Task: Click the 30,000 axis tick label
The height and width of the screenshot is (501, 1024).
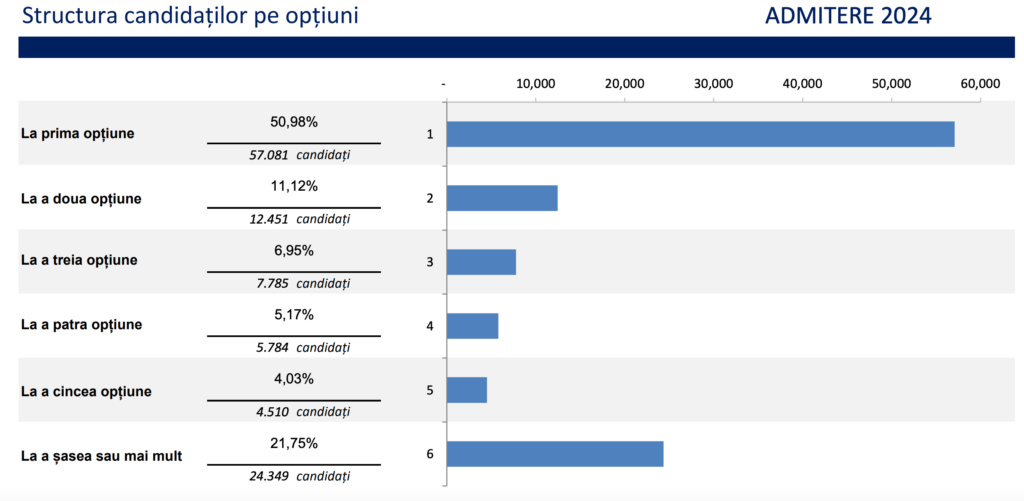Action: tap(714, 84)
